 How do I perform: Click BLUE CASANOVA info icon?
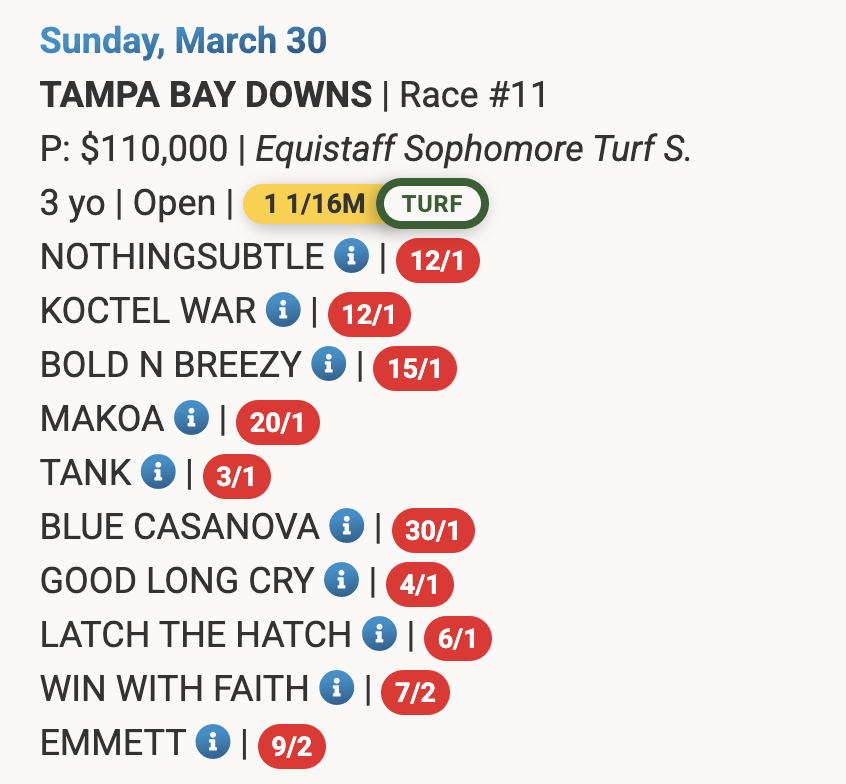[346, 526]
